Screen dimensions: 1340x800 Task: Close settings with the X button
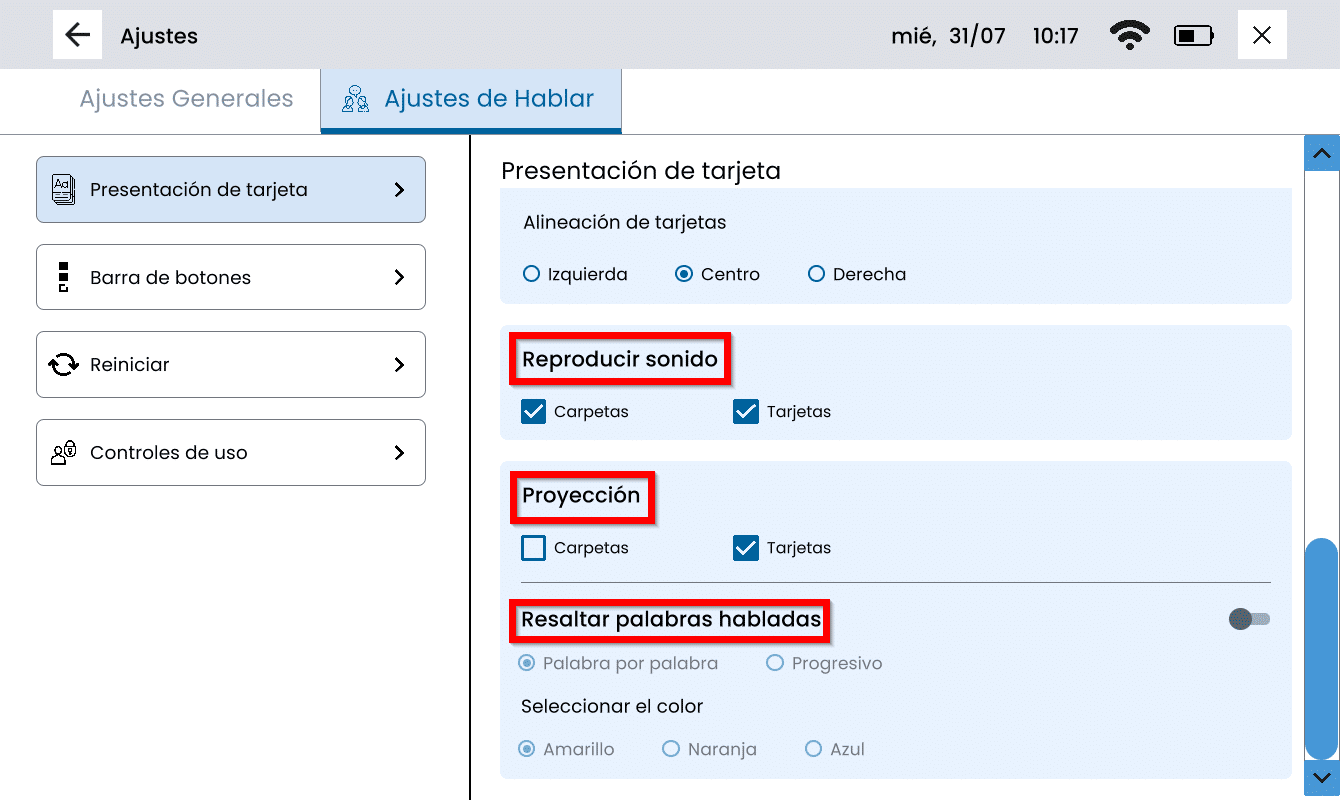point(1262,36)
